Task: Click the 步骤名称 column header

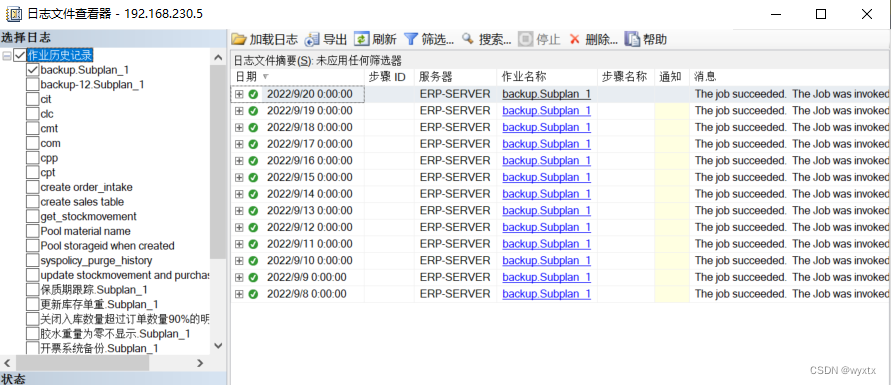Action: pos(626,77)
